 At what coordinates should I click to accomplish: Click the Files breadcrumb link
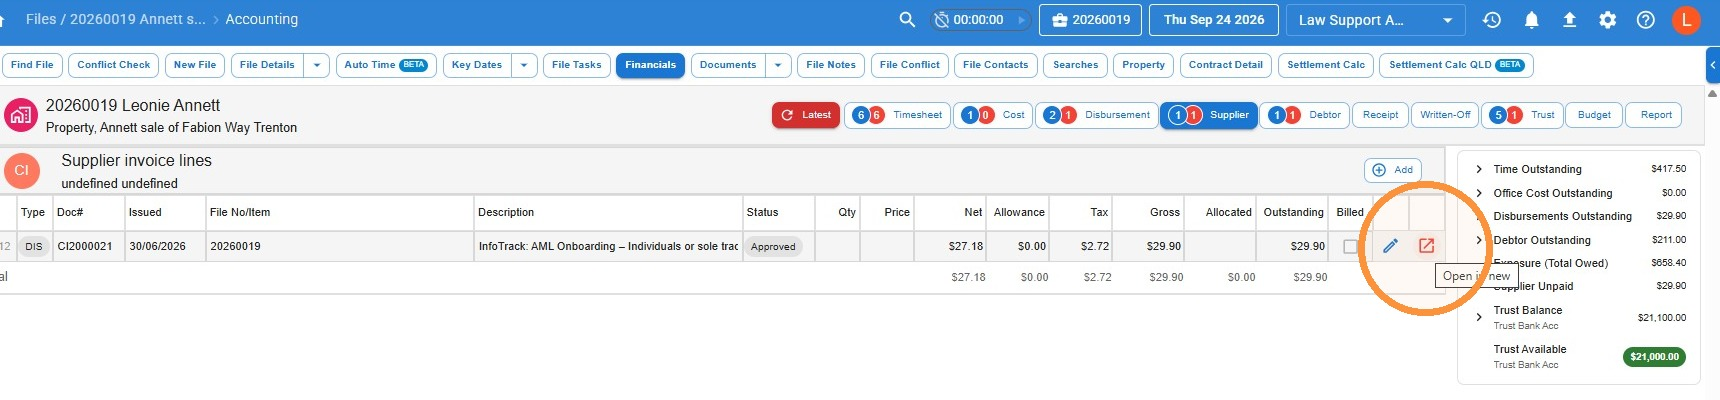(41, 19)
